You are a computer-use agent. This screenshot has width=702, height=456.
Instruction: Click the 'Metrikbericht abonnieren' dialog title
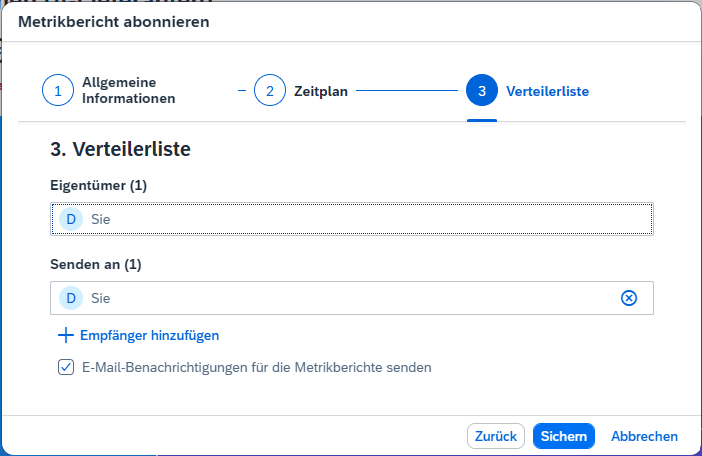pos(114,23)
